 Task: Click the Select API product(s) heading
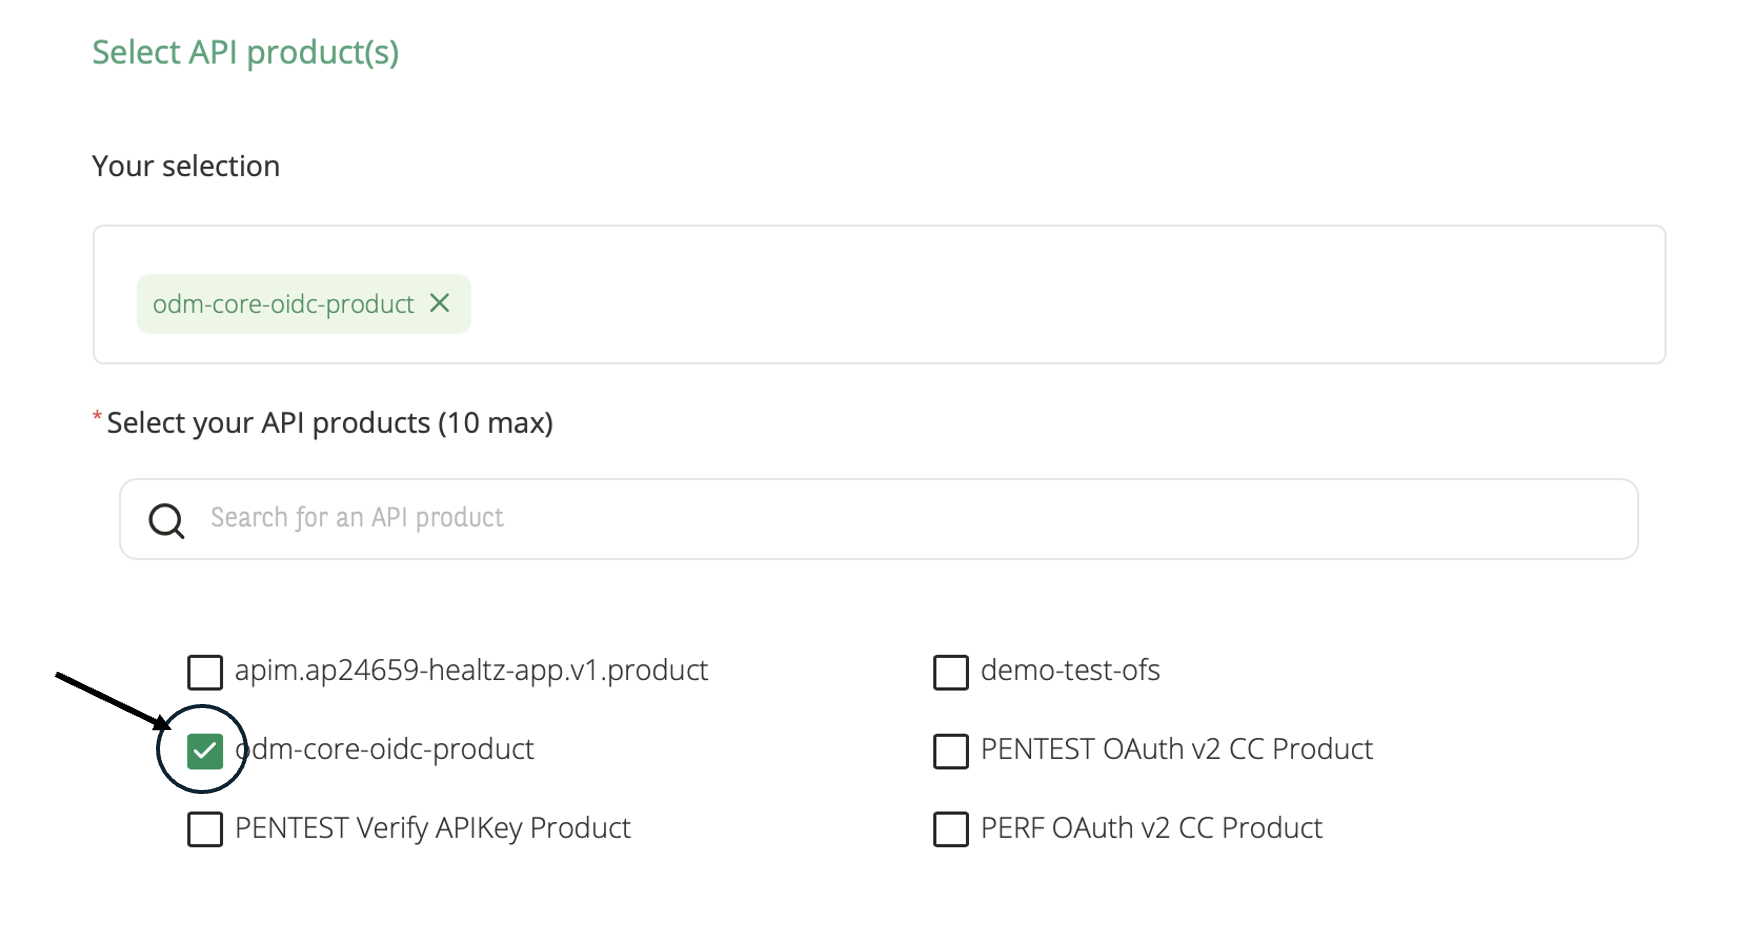(245, 52)
